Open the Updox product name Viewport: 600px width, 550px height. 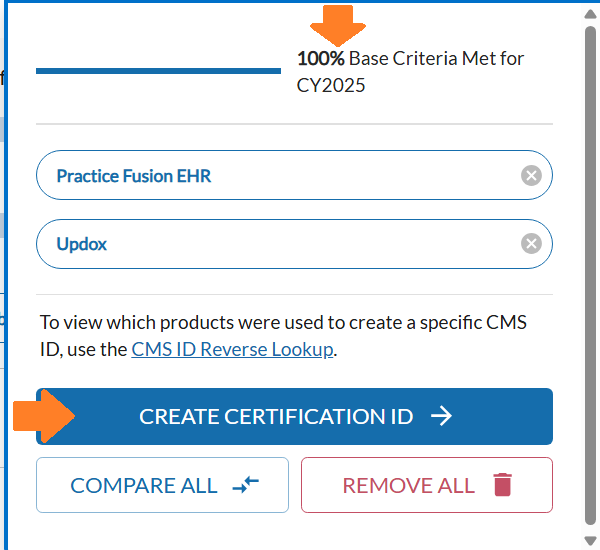click(82, 244)
